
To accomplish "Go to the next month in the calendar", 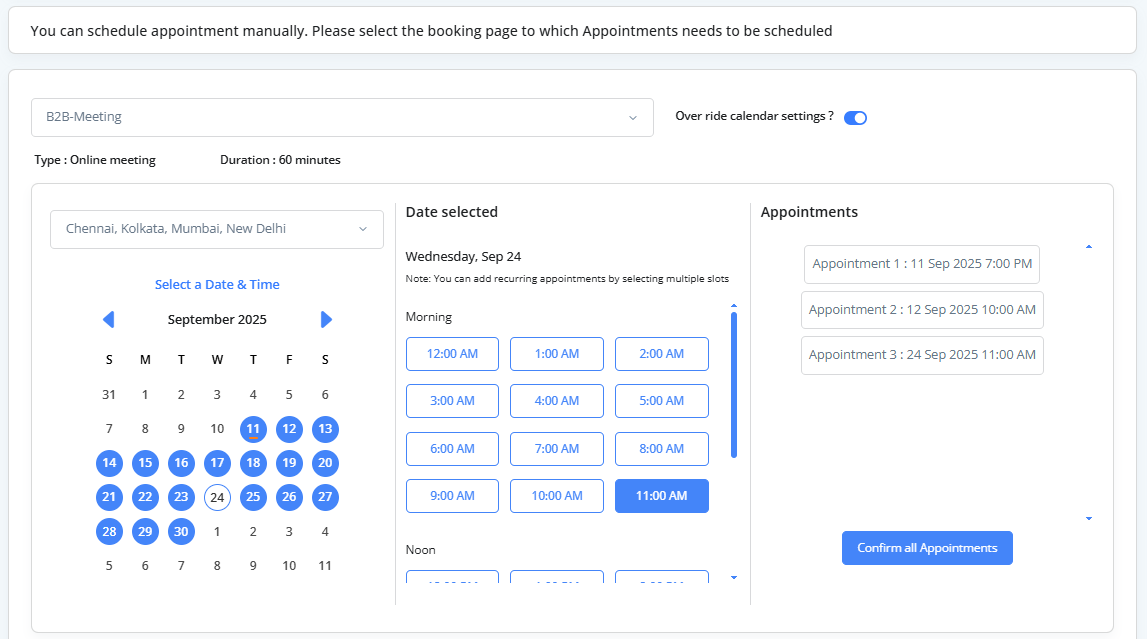I will pyautogui.click(x=326, y=319).
